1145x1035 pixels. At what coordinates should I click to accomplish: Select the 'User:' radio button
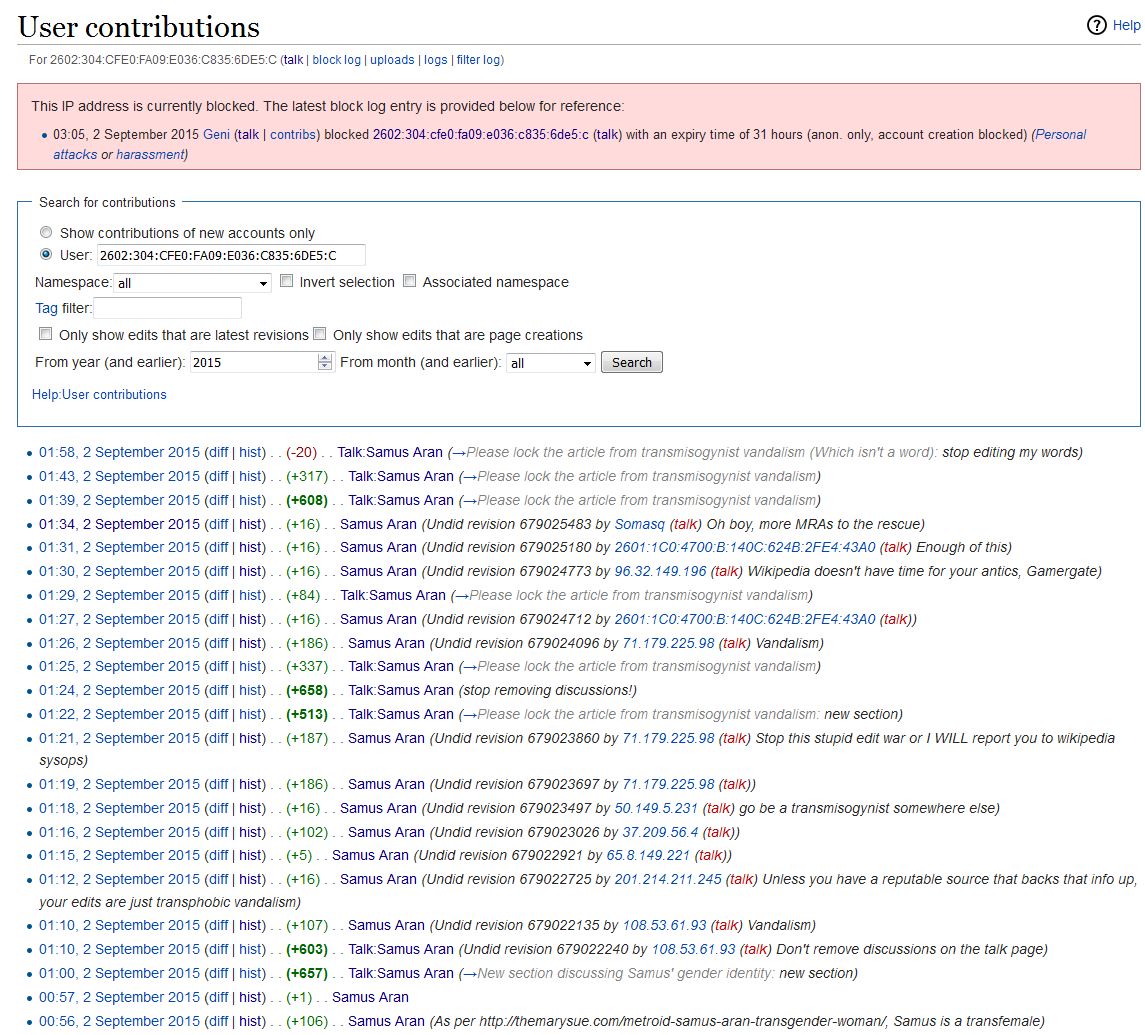pos(46,254)
